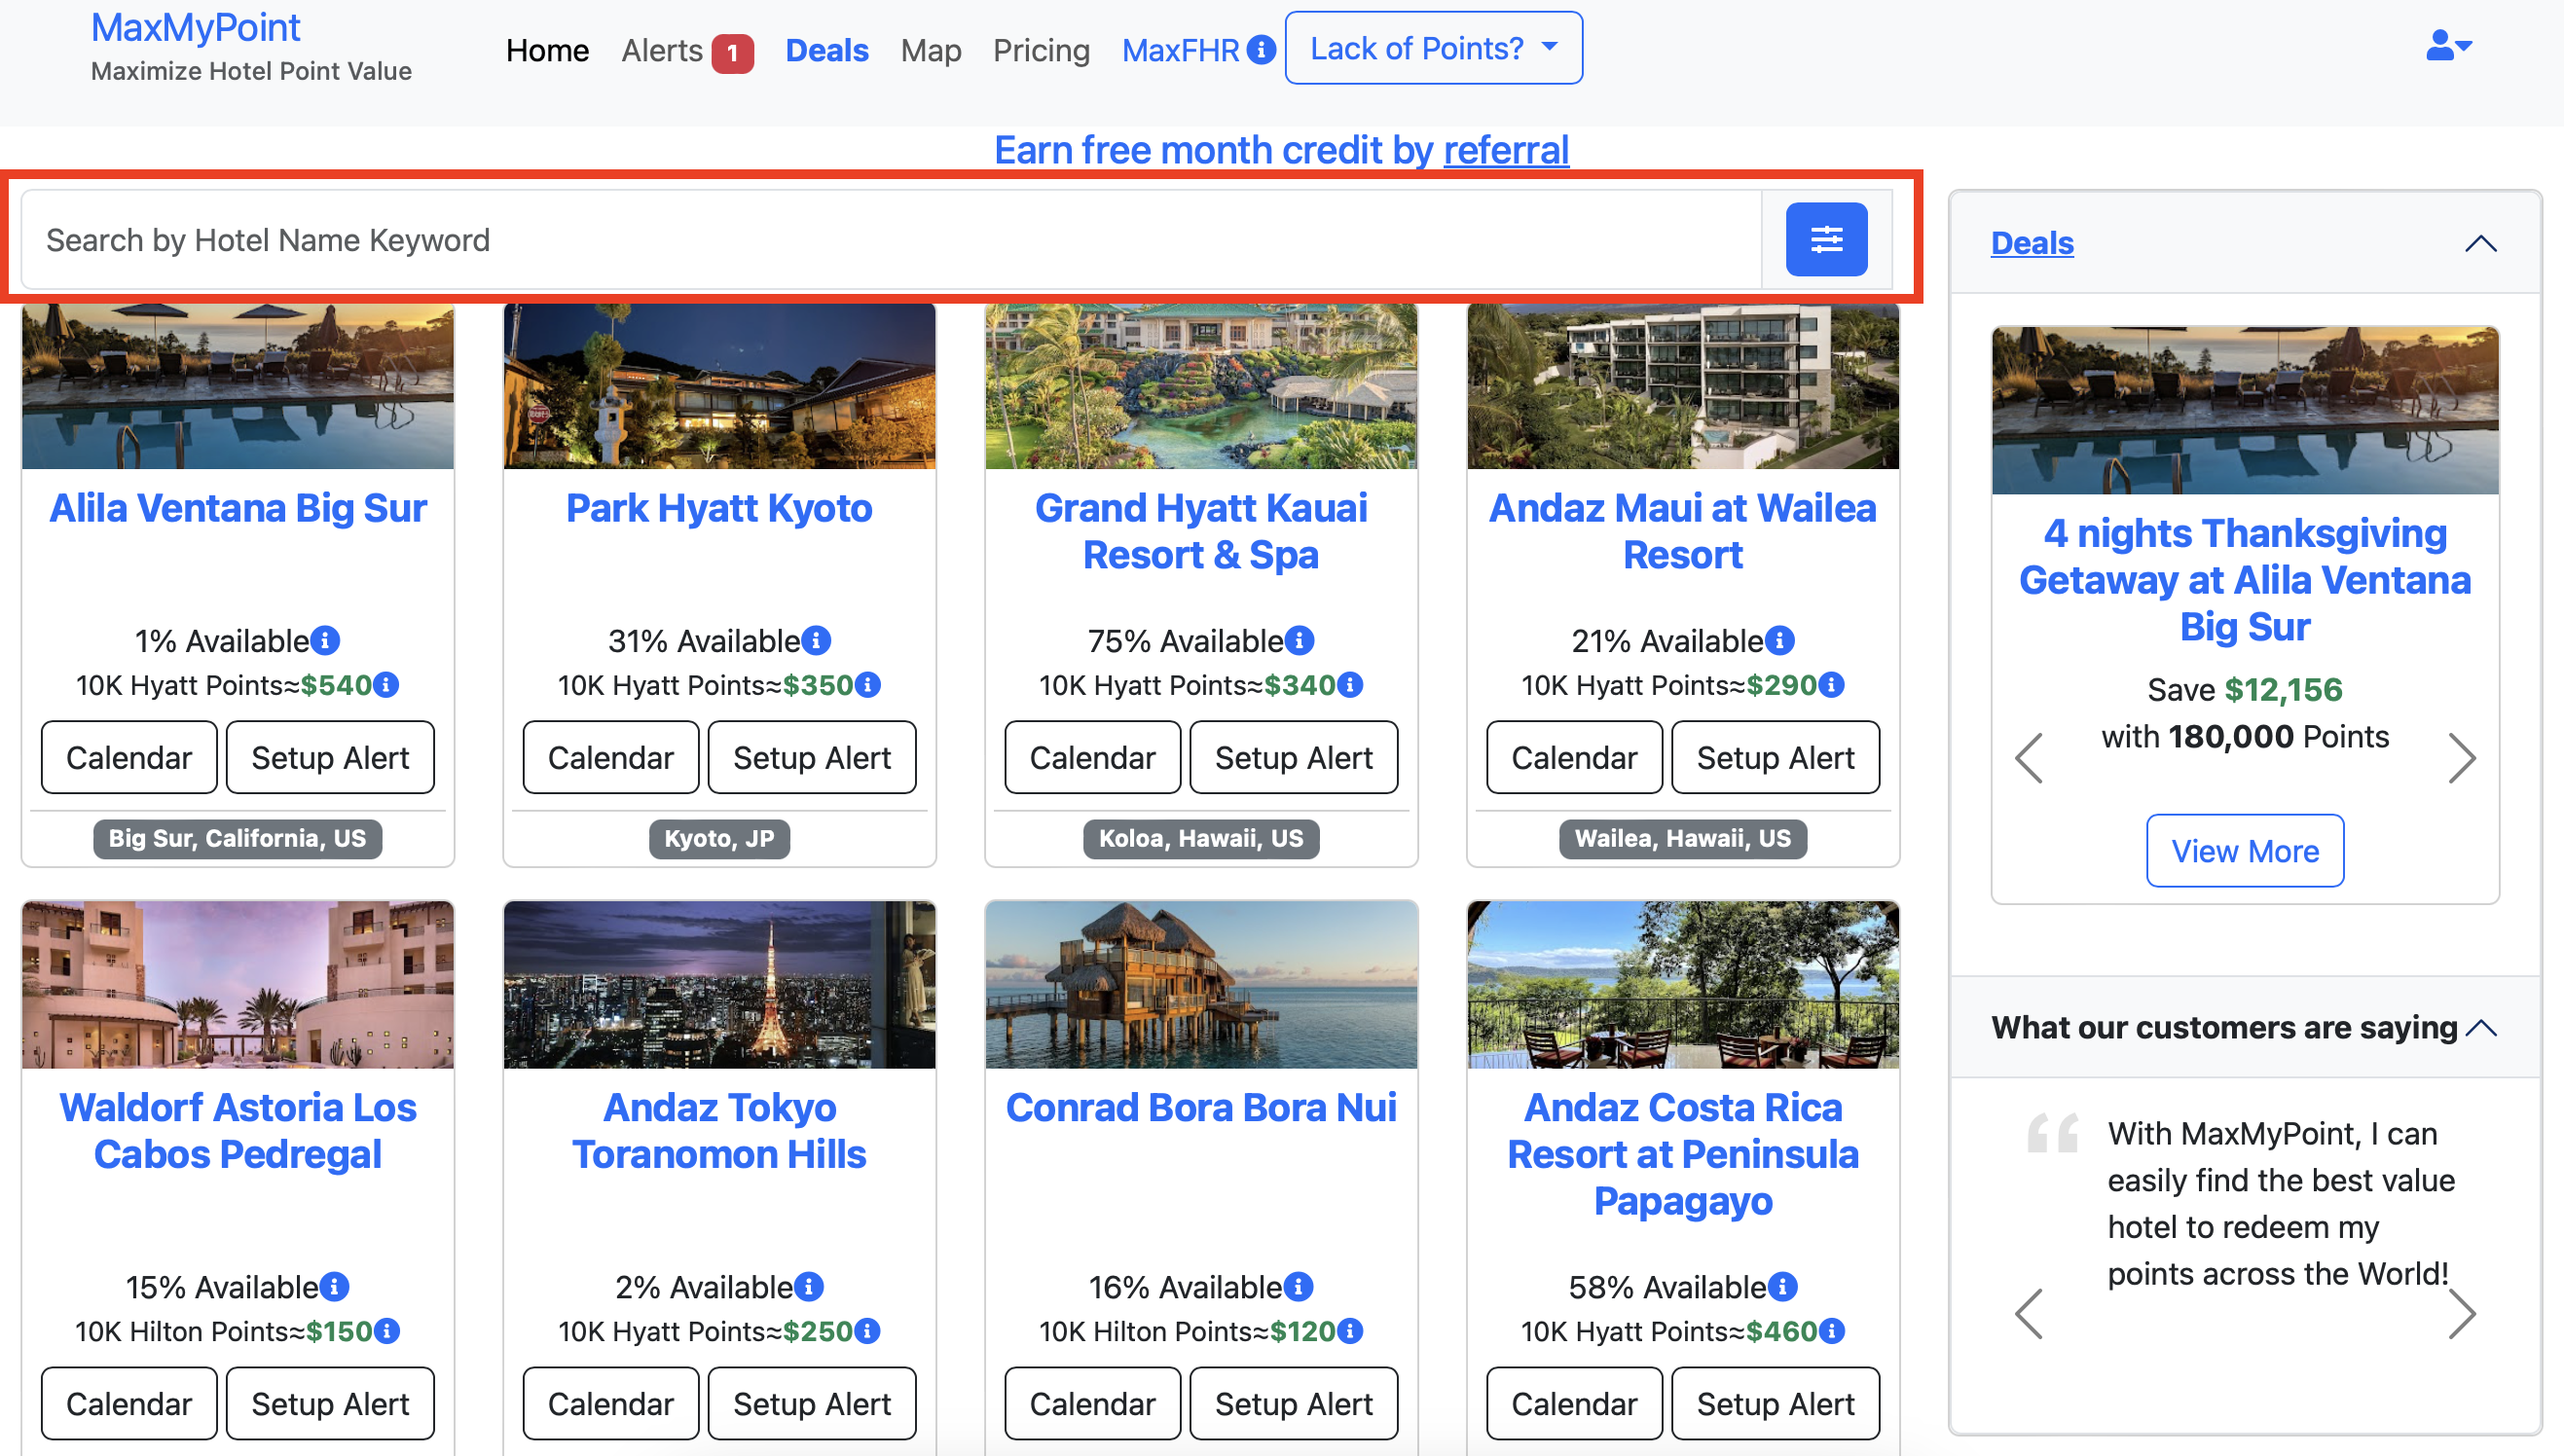Open the Waldorf Astoria Los Cabos Pedregal title

[238, 1131]
